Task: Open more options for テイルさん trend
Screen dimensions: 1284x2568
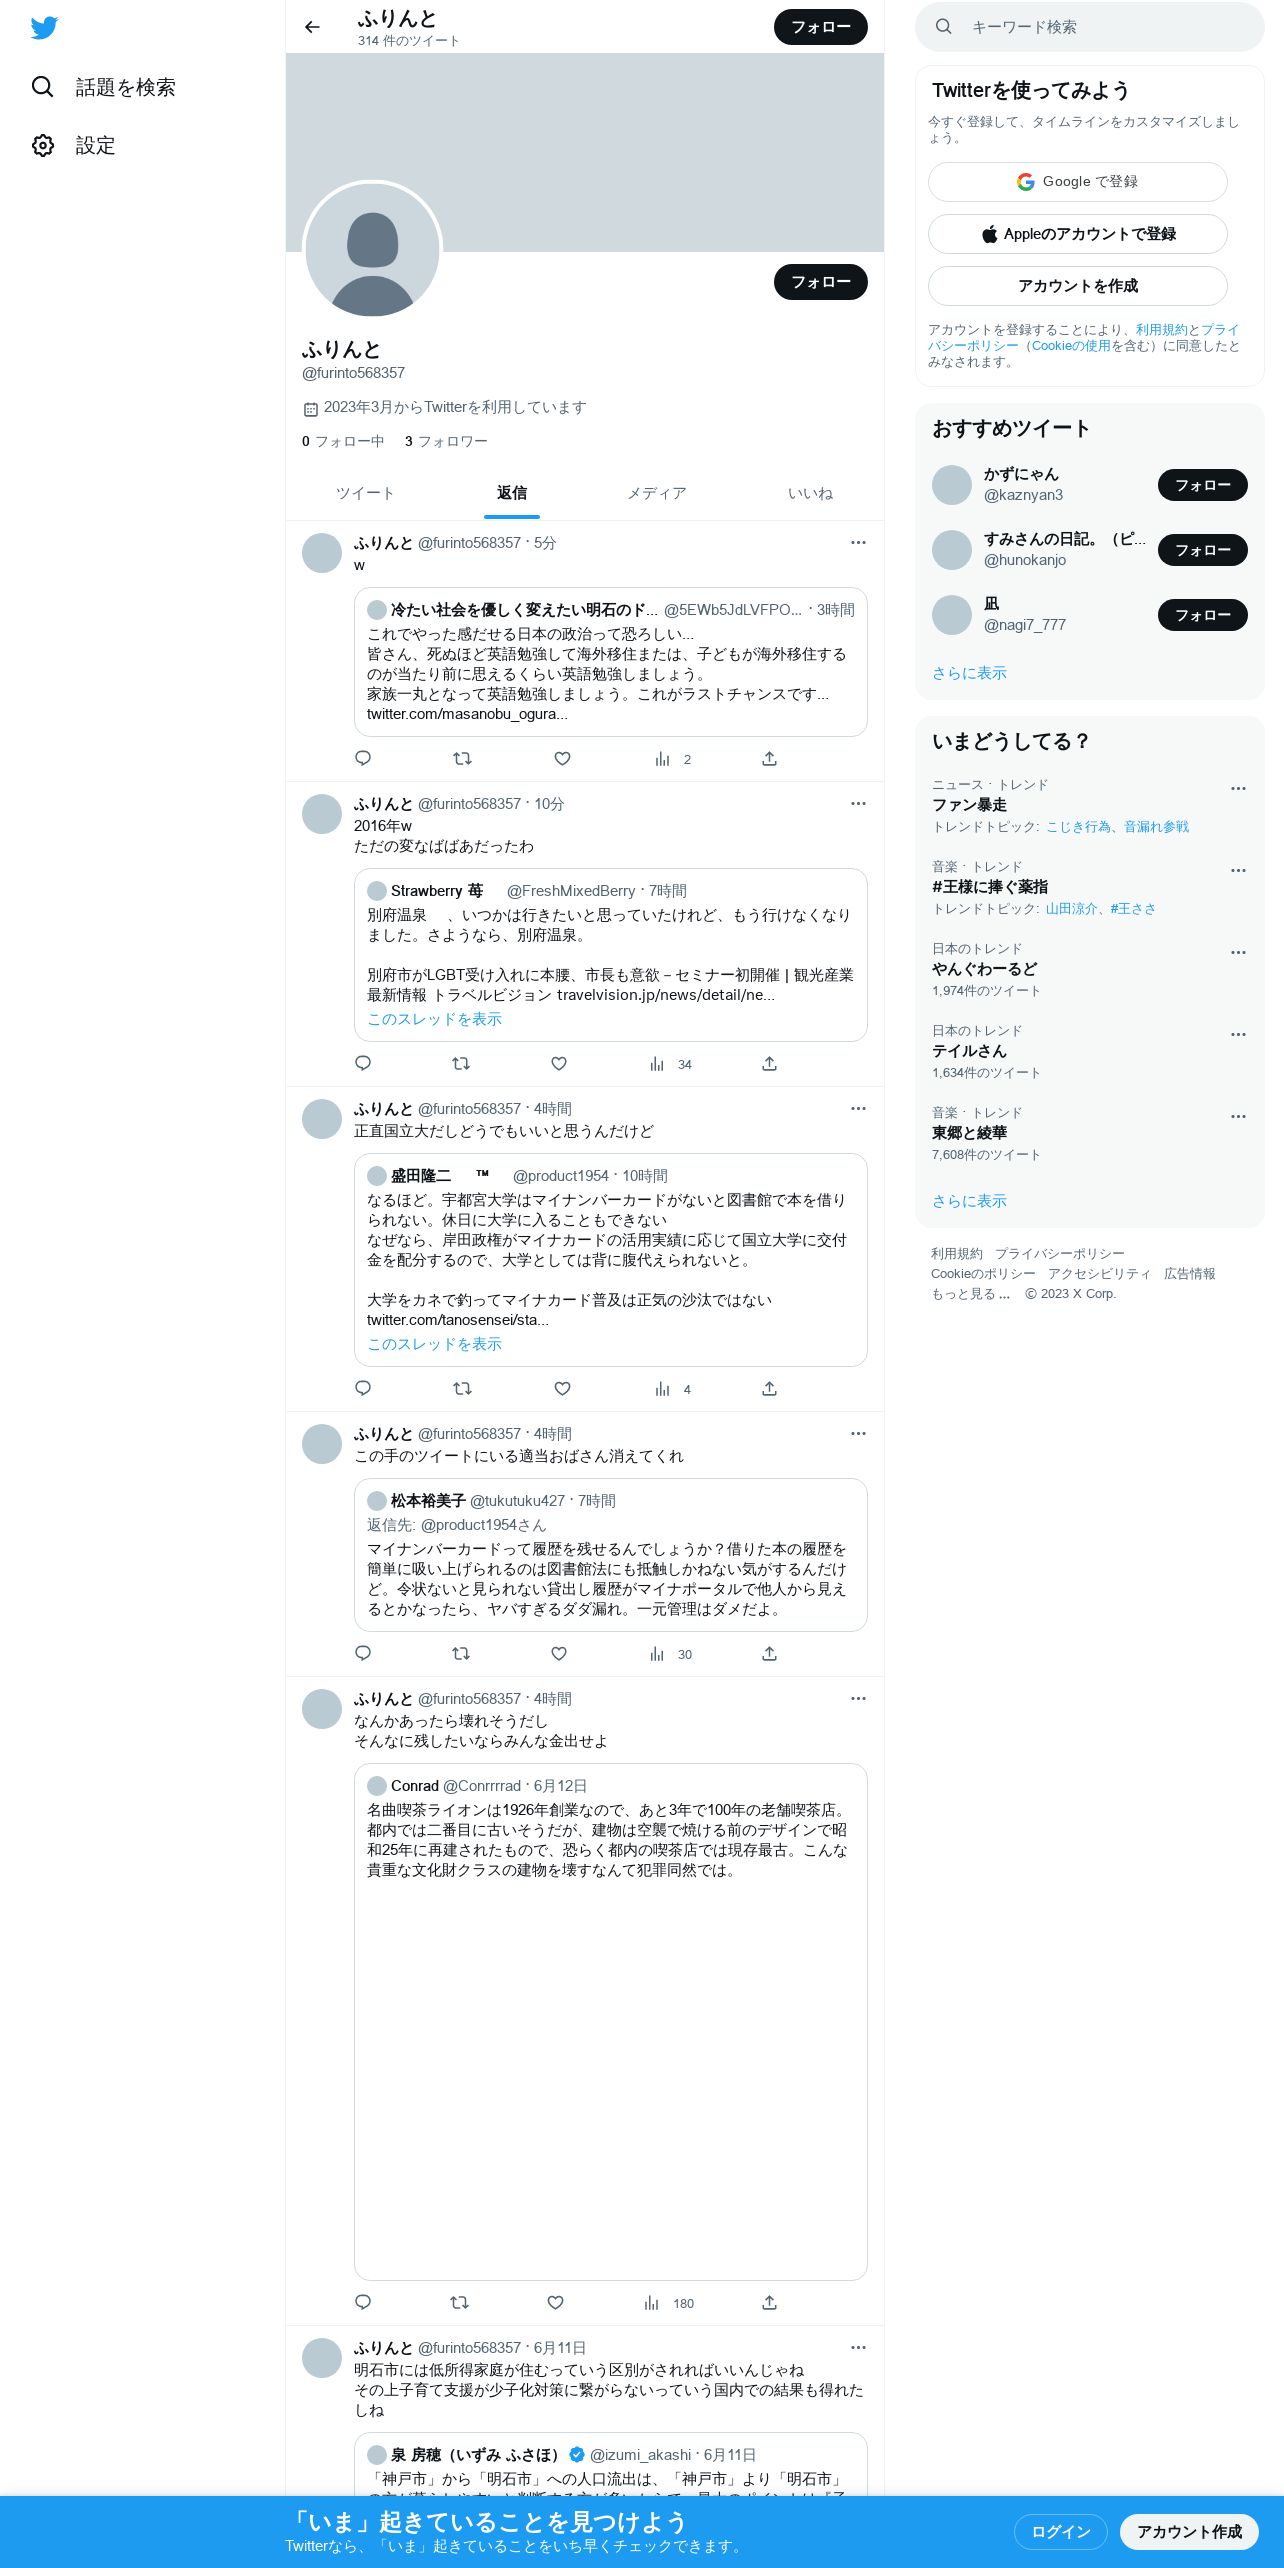Action: click(x=1238, y=1035)
